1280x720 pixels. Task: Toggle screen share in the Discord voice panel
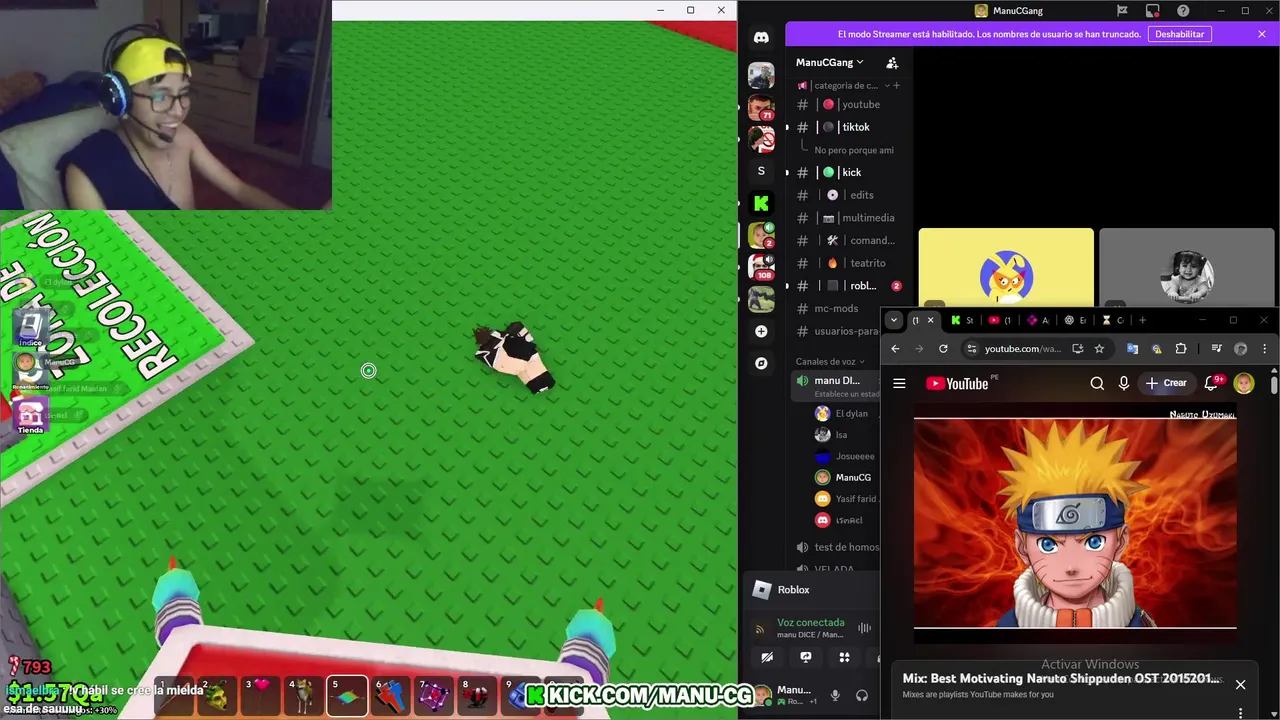805,657
